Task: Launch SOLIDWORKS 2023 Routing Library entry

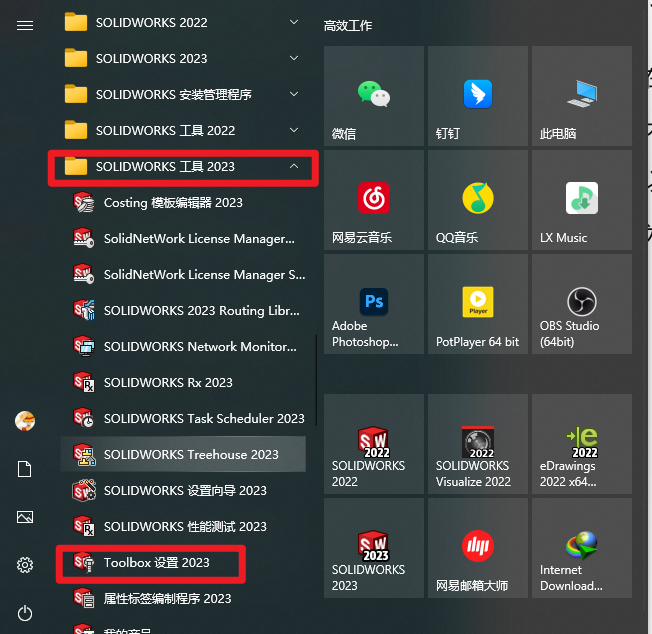Action: click(x=183, y=311)
